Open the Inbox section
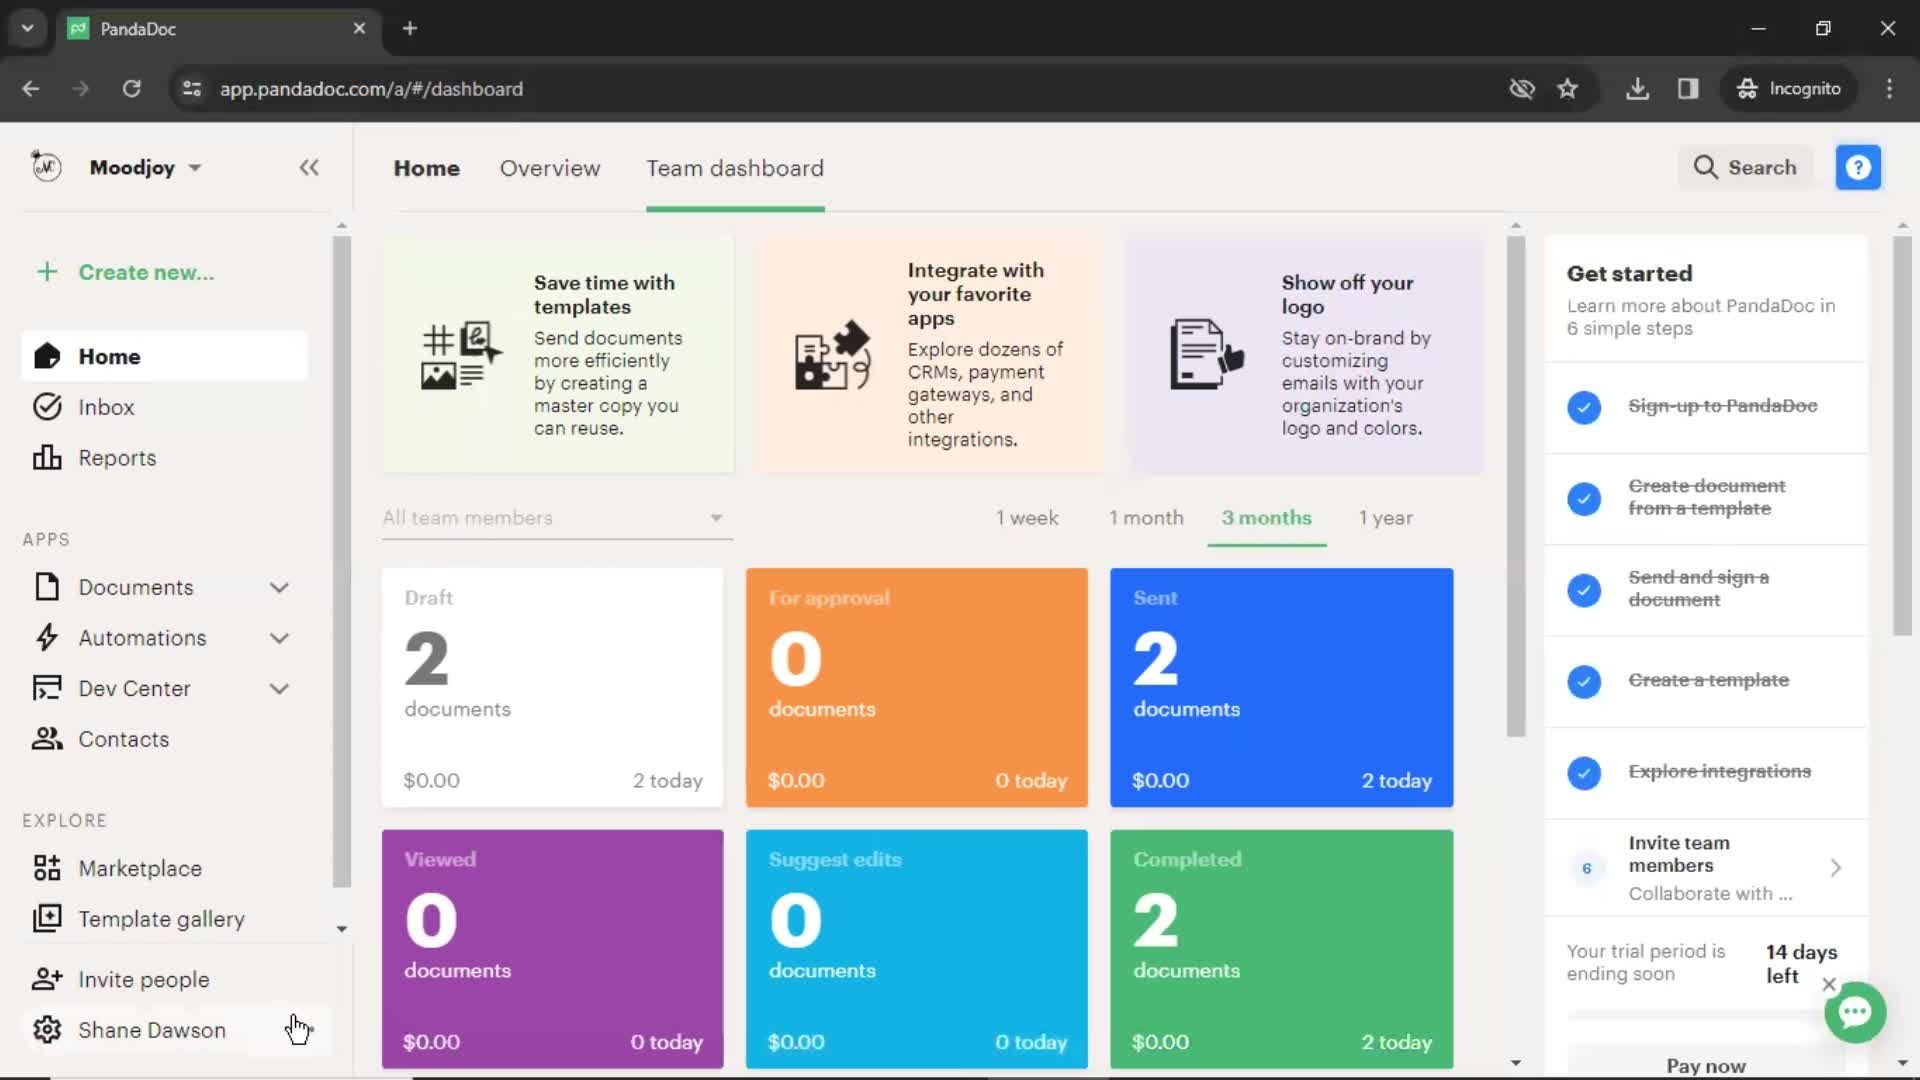 point(105,406)
